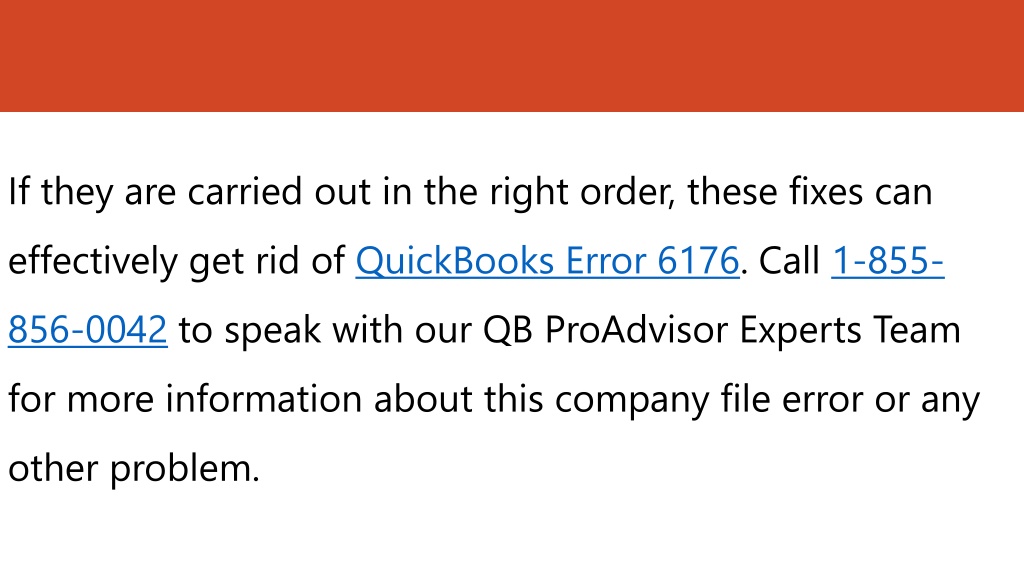
Task: Click the 1-855- phone number link
Action: (888, 261)
